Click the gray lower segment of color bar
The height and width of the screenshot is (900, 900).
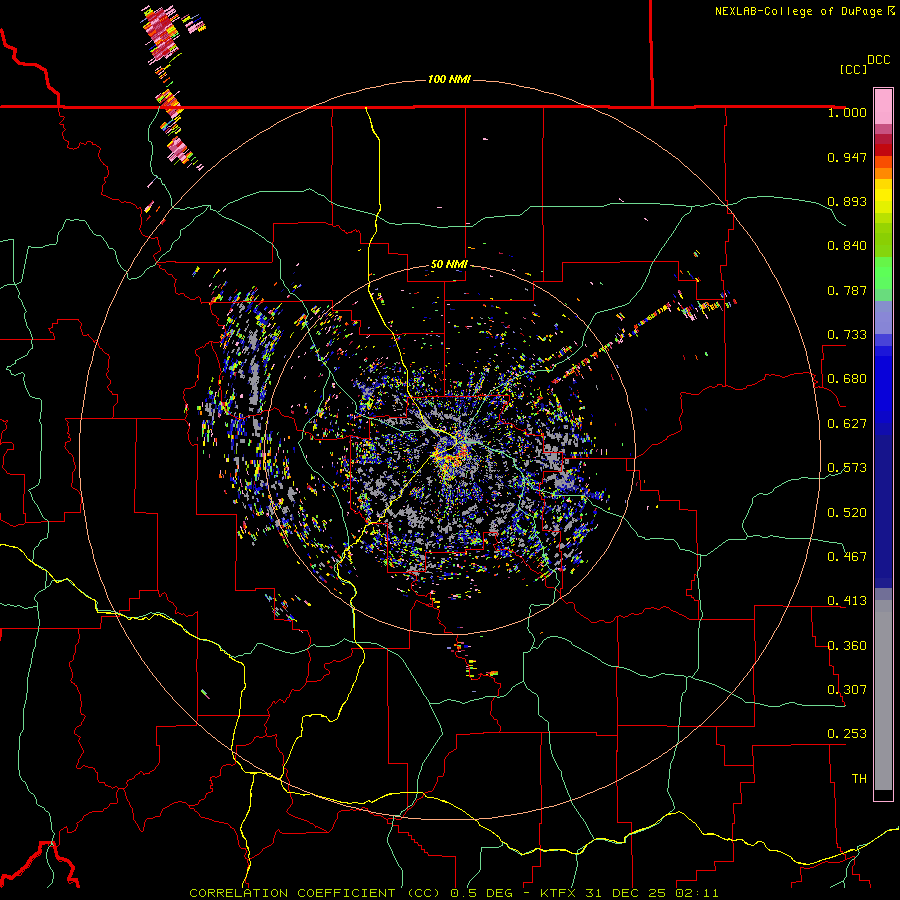883,695
